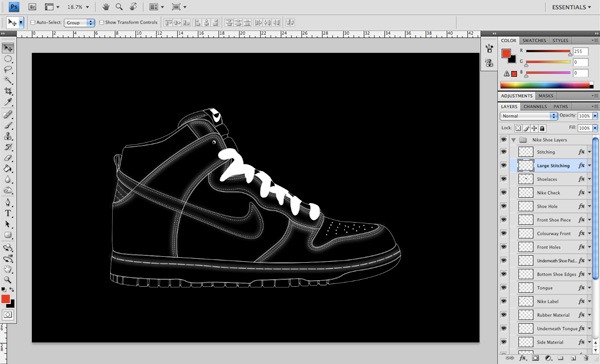Hide the Shoelaces layer with its eye icon
This screenshot has height=364, width=600.
point(504,179)
